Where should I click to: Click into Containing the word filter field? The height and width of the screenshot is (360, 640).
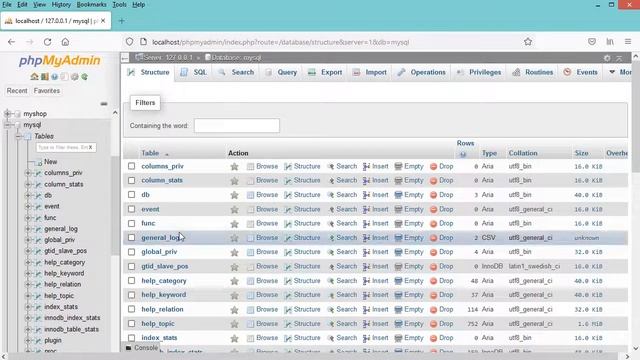tap(237, 126)
